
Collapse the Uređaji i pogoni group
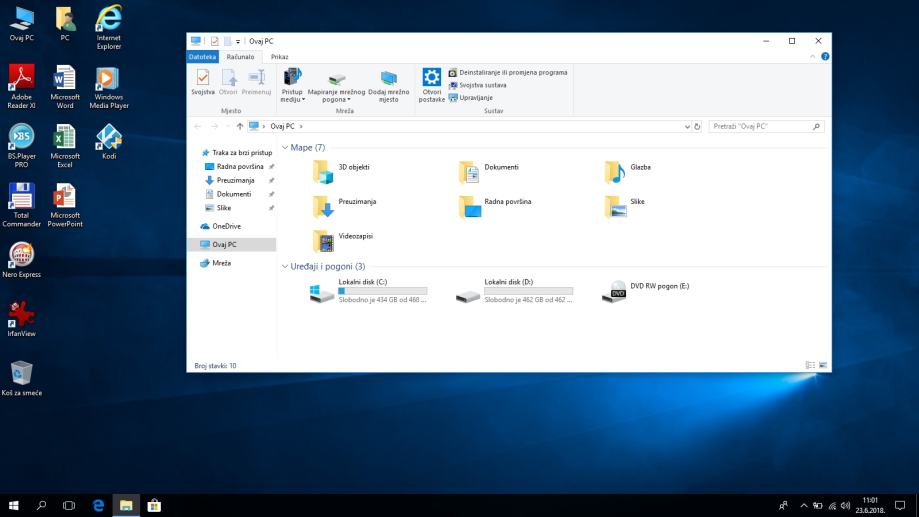[285, 267]
